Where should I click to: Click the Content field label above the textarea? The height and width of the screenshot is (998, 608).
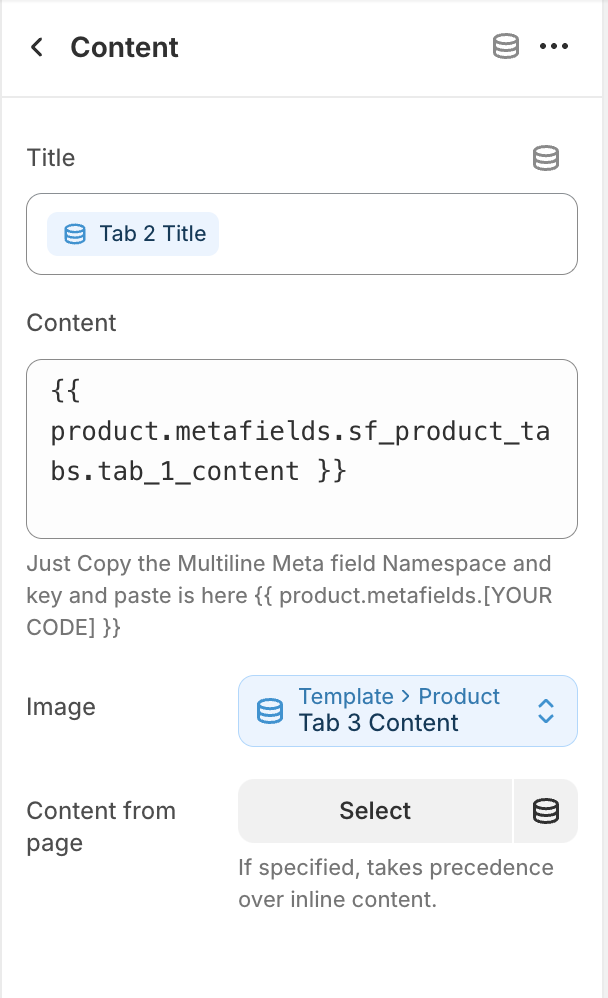coord(71,323)
